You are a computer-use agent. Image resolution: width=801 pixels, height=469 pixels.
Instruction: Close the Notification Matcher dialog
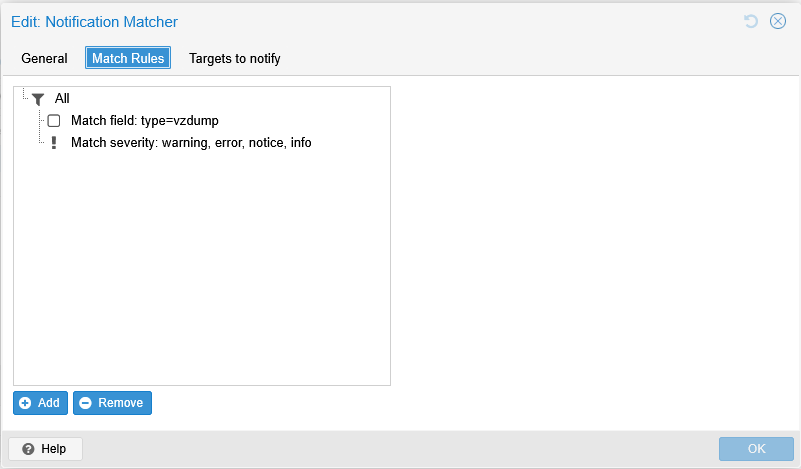777,21
